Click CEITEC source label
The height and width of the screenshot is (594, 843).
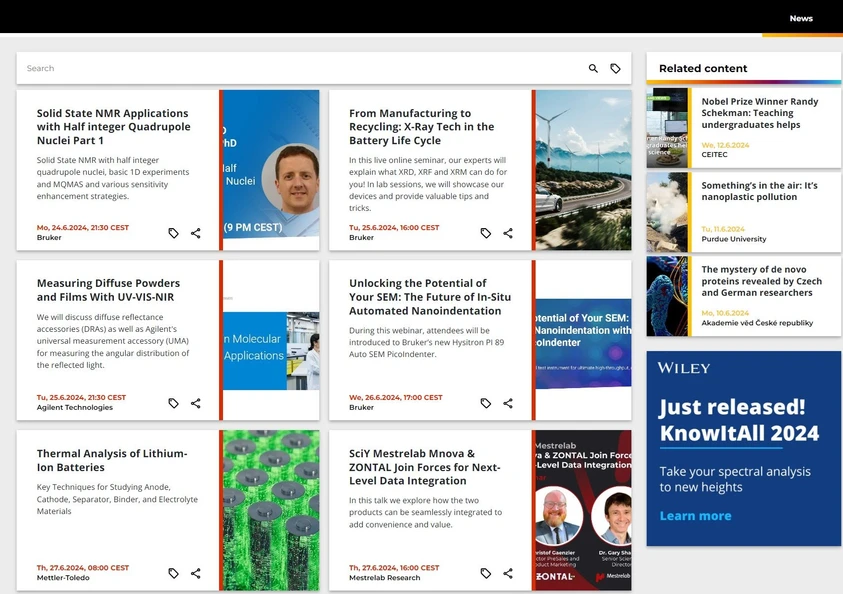[715, 155]
